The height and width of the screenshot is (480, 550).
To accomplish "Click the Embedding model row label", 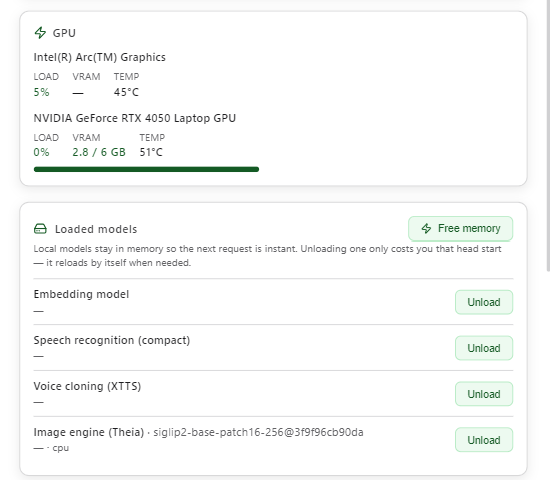I will tap(81, 294).
